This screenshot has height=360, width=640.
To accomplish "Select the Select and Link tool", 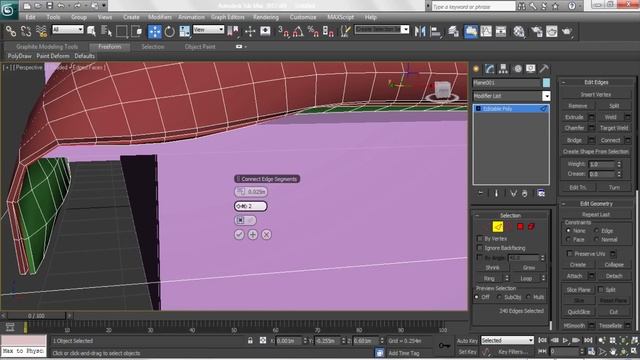I will 11,31.
